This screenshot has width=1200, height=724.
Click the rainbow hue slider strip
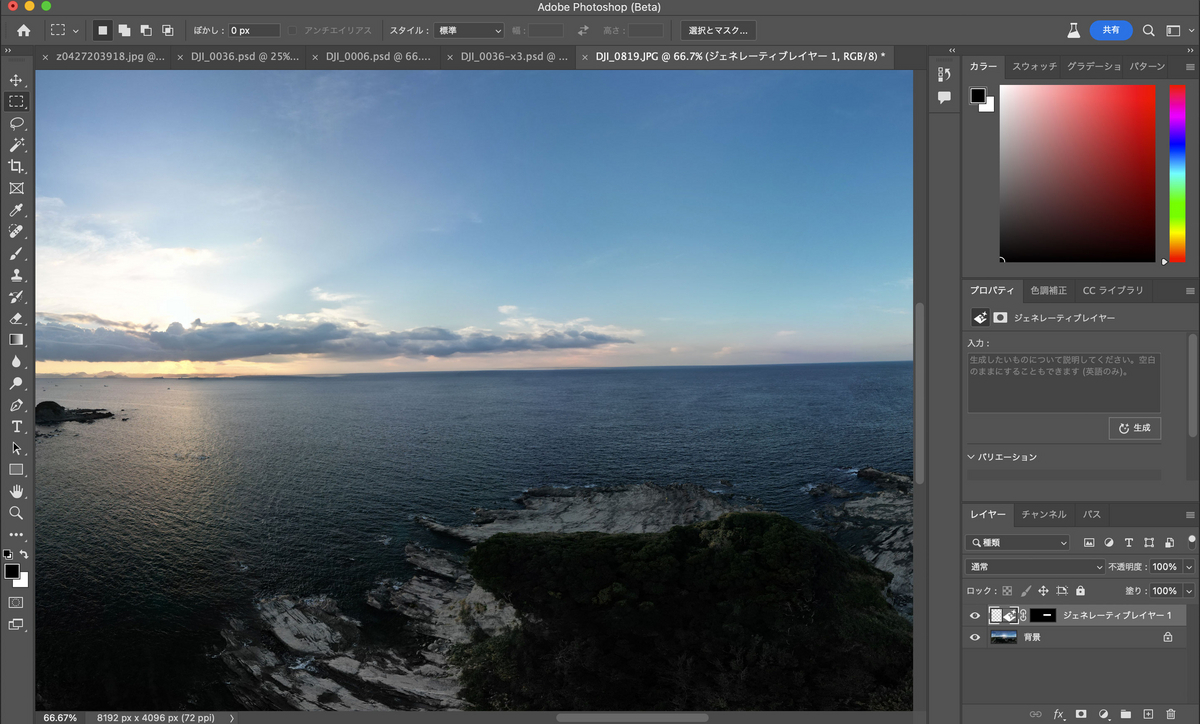coord(1177,173)
